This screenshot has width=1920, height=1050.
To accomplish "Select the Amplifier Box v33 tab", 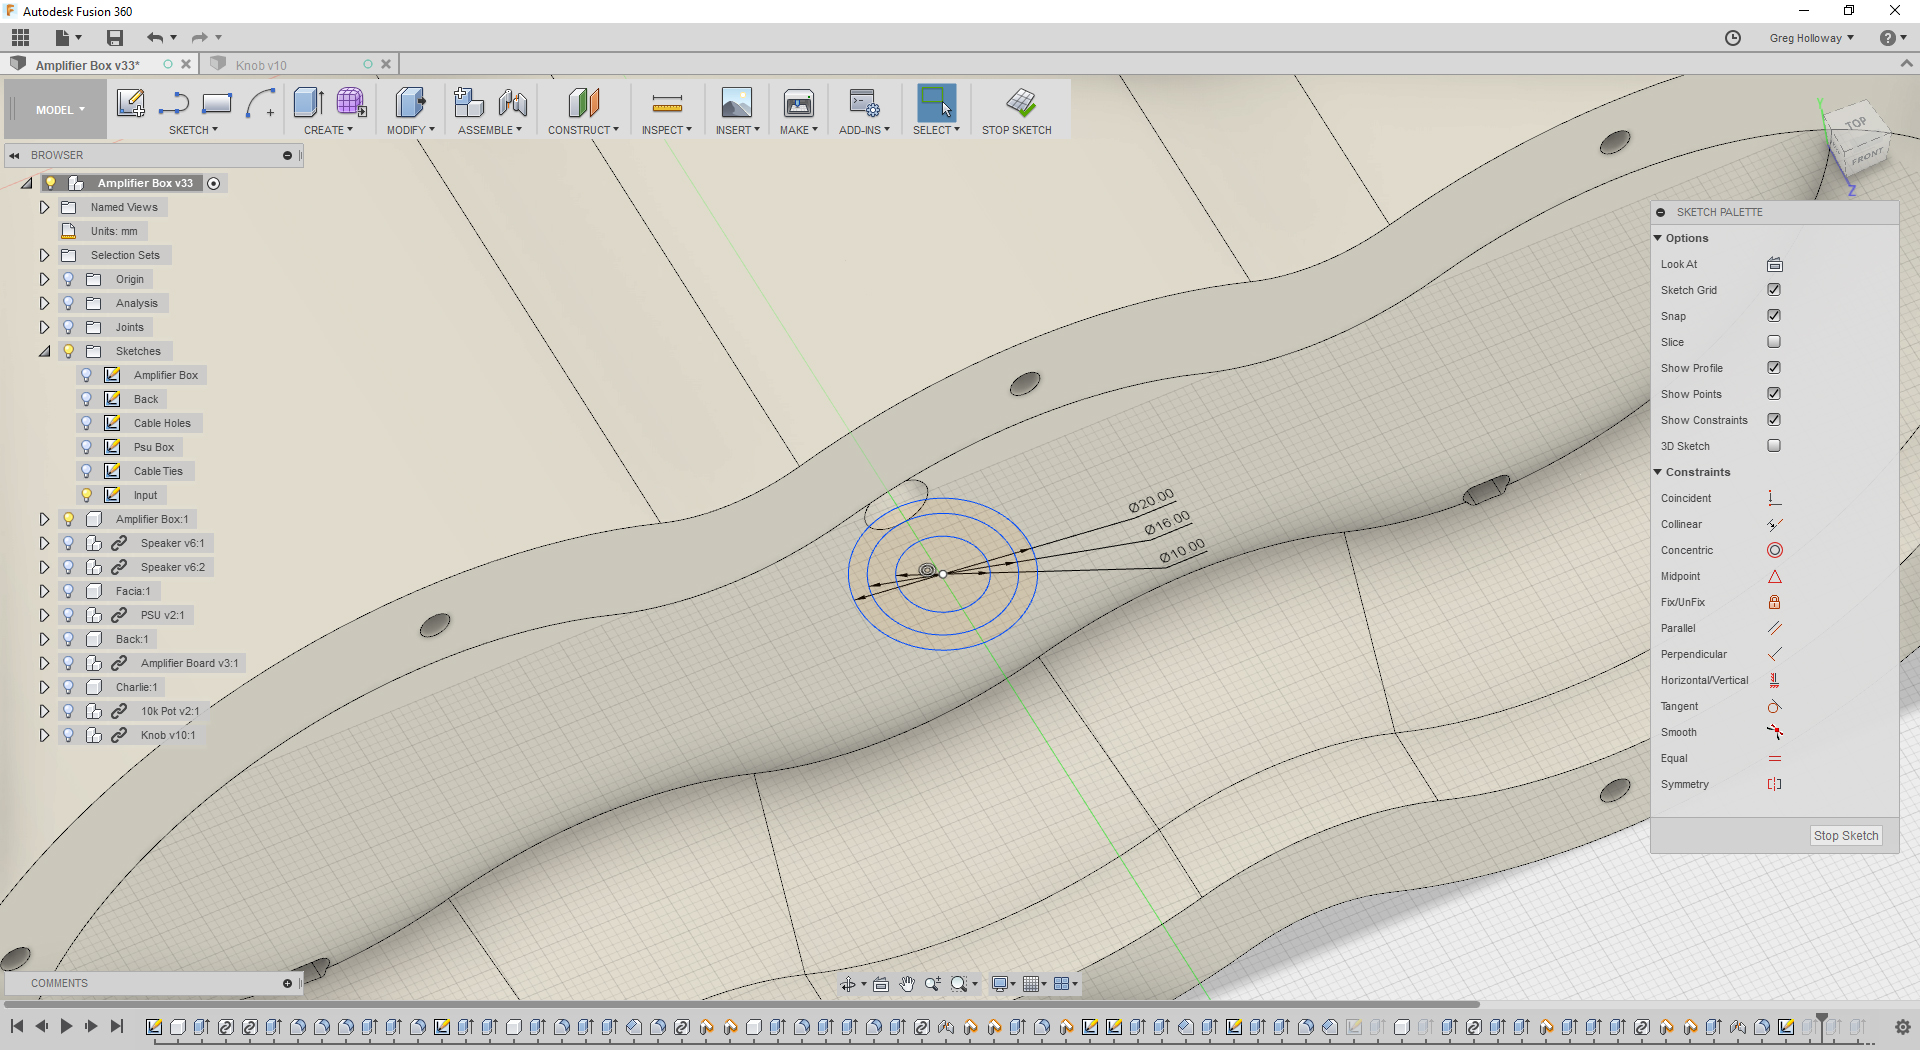I will point(87,65).
